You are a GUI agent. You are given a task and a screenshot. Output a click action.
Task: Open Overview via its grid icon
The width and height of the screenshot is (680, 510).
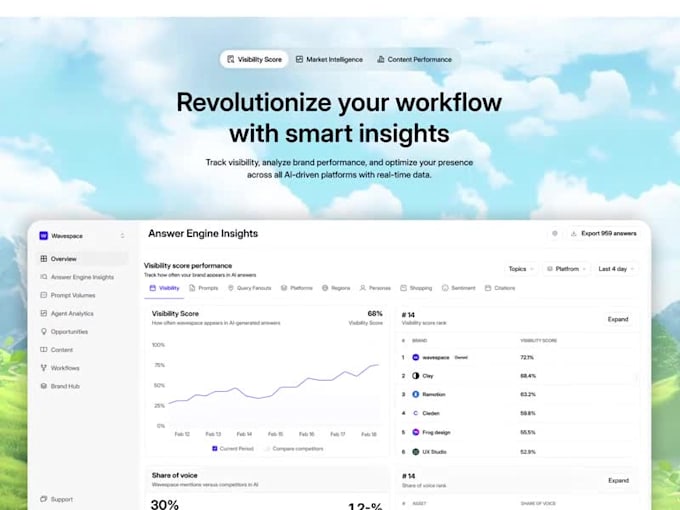pyautogui.click(x=43, y=259)
